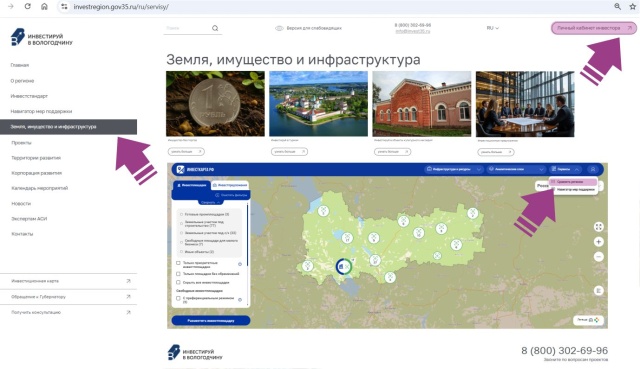This screenshot has height=369, width=640.
Task: Switch to Инвестплощадки tab on map panel
Action: (x=191, y=185)
